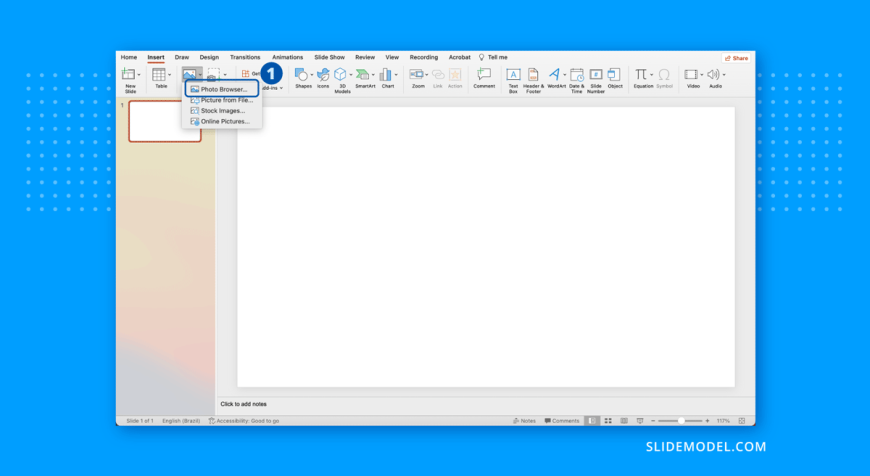Zoom in with plus button
Screen dimensions: 870x476
(707, 421)
